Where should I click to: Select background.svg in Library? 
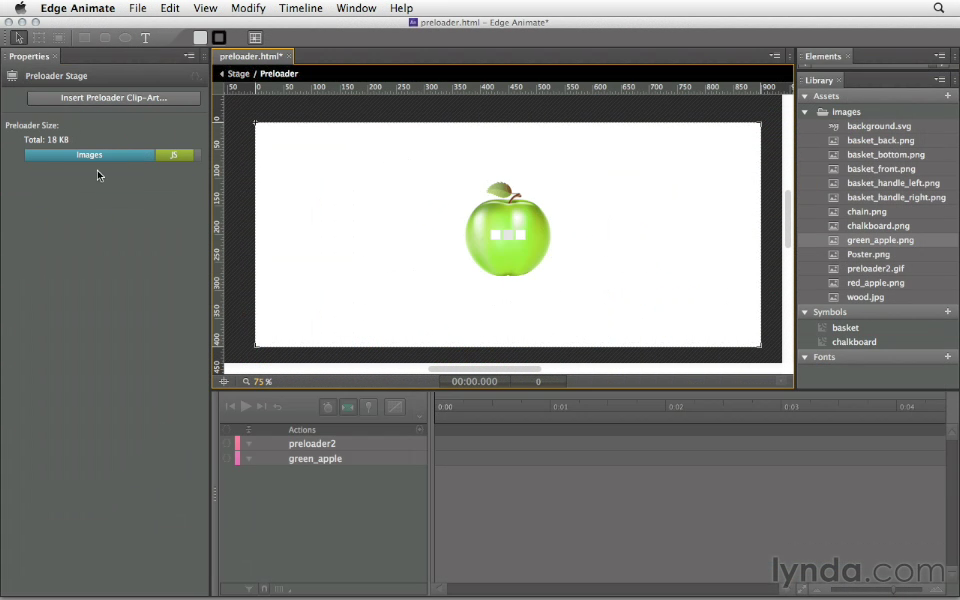(879, 126)
